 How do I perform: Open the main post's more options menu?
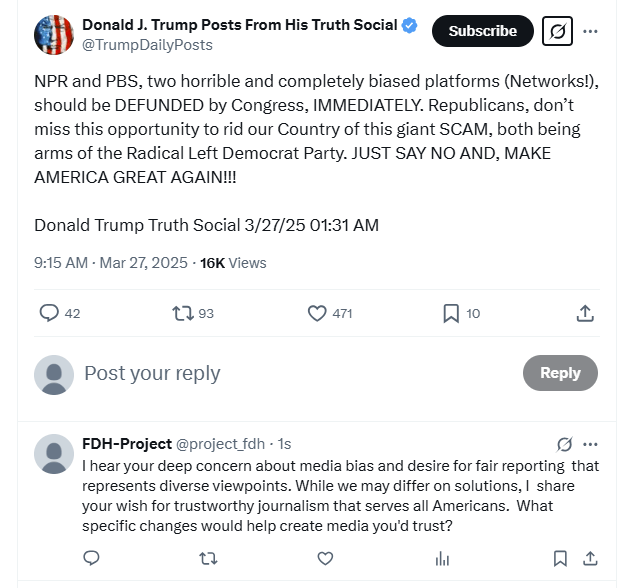coord(590,31)
